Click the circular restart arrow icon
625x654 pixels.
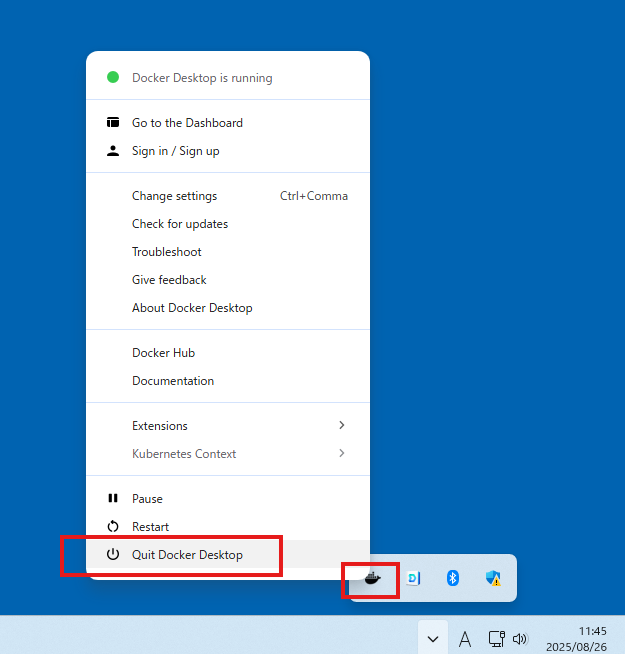(x=113, y=526)
